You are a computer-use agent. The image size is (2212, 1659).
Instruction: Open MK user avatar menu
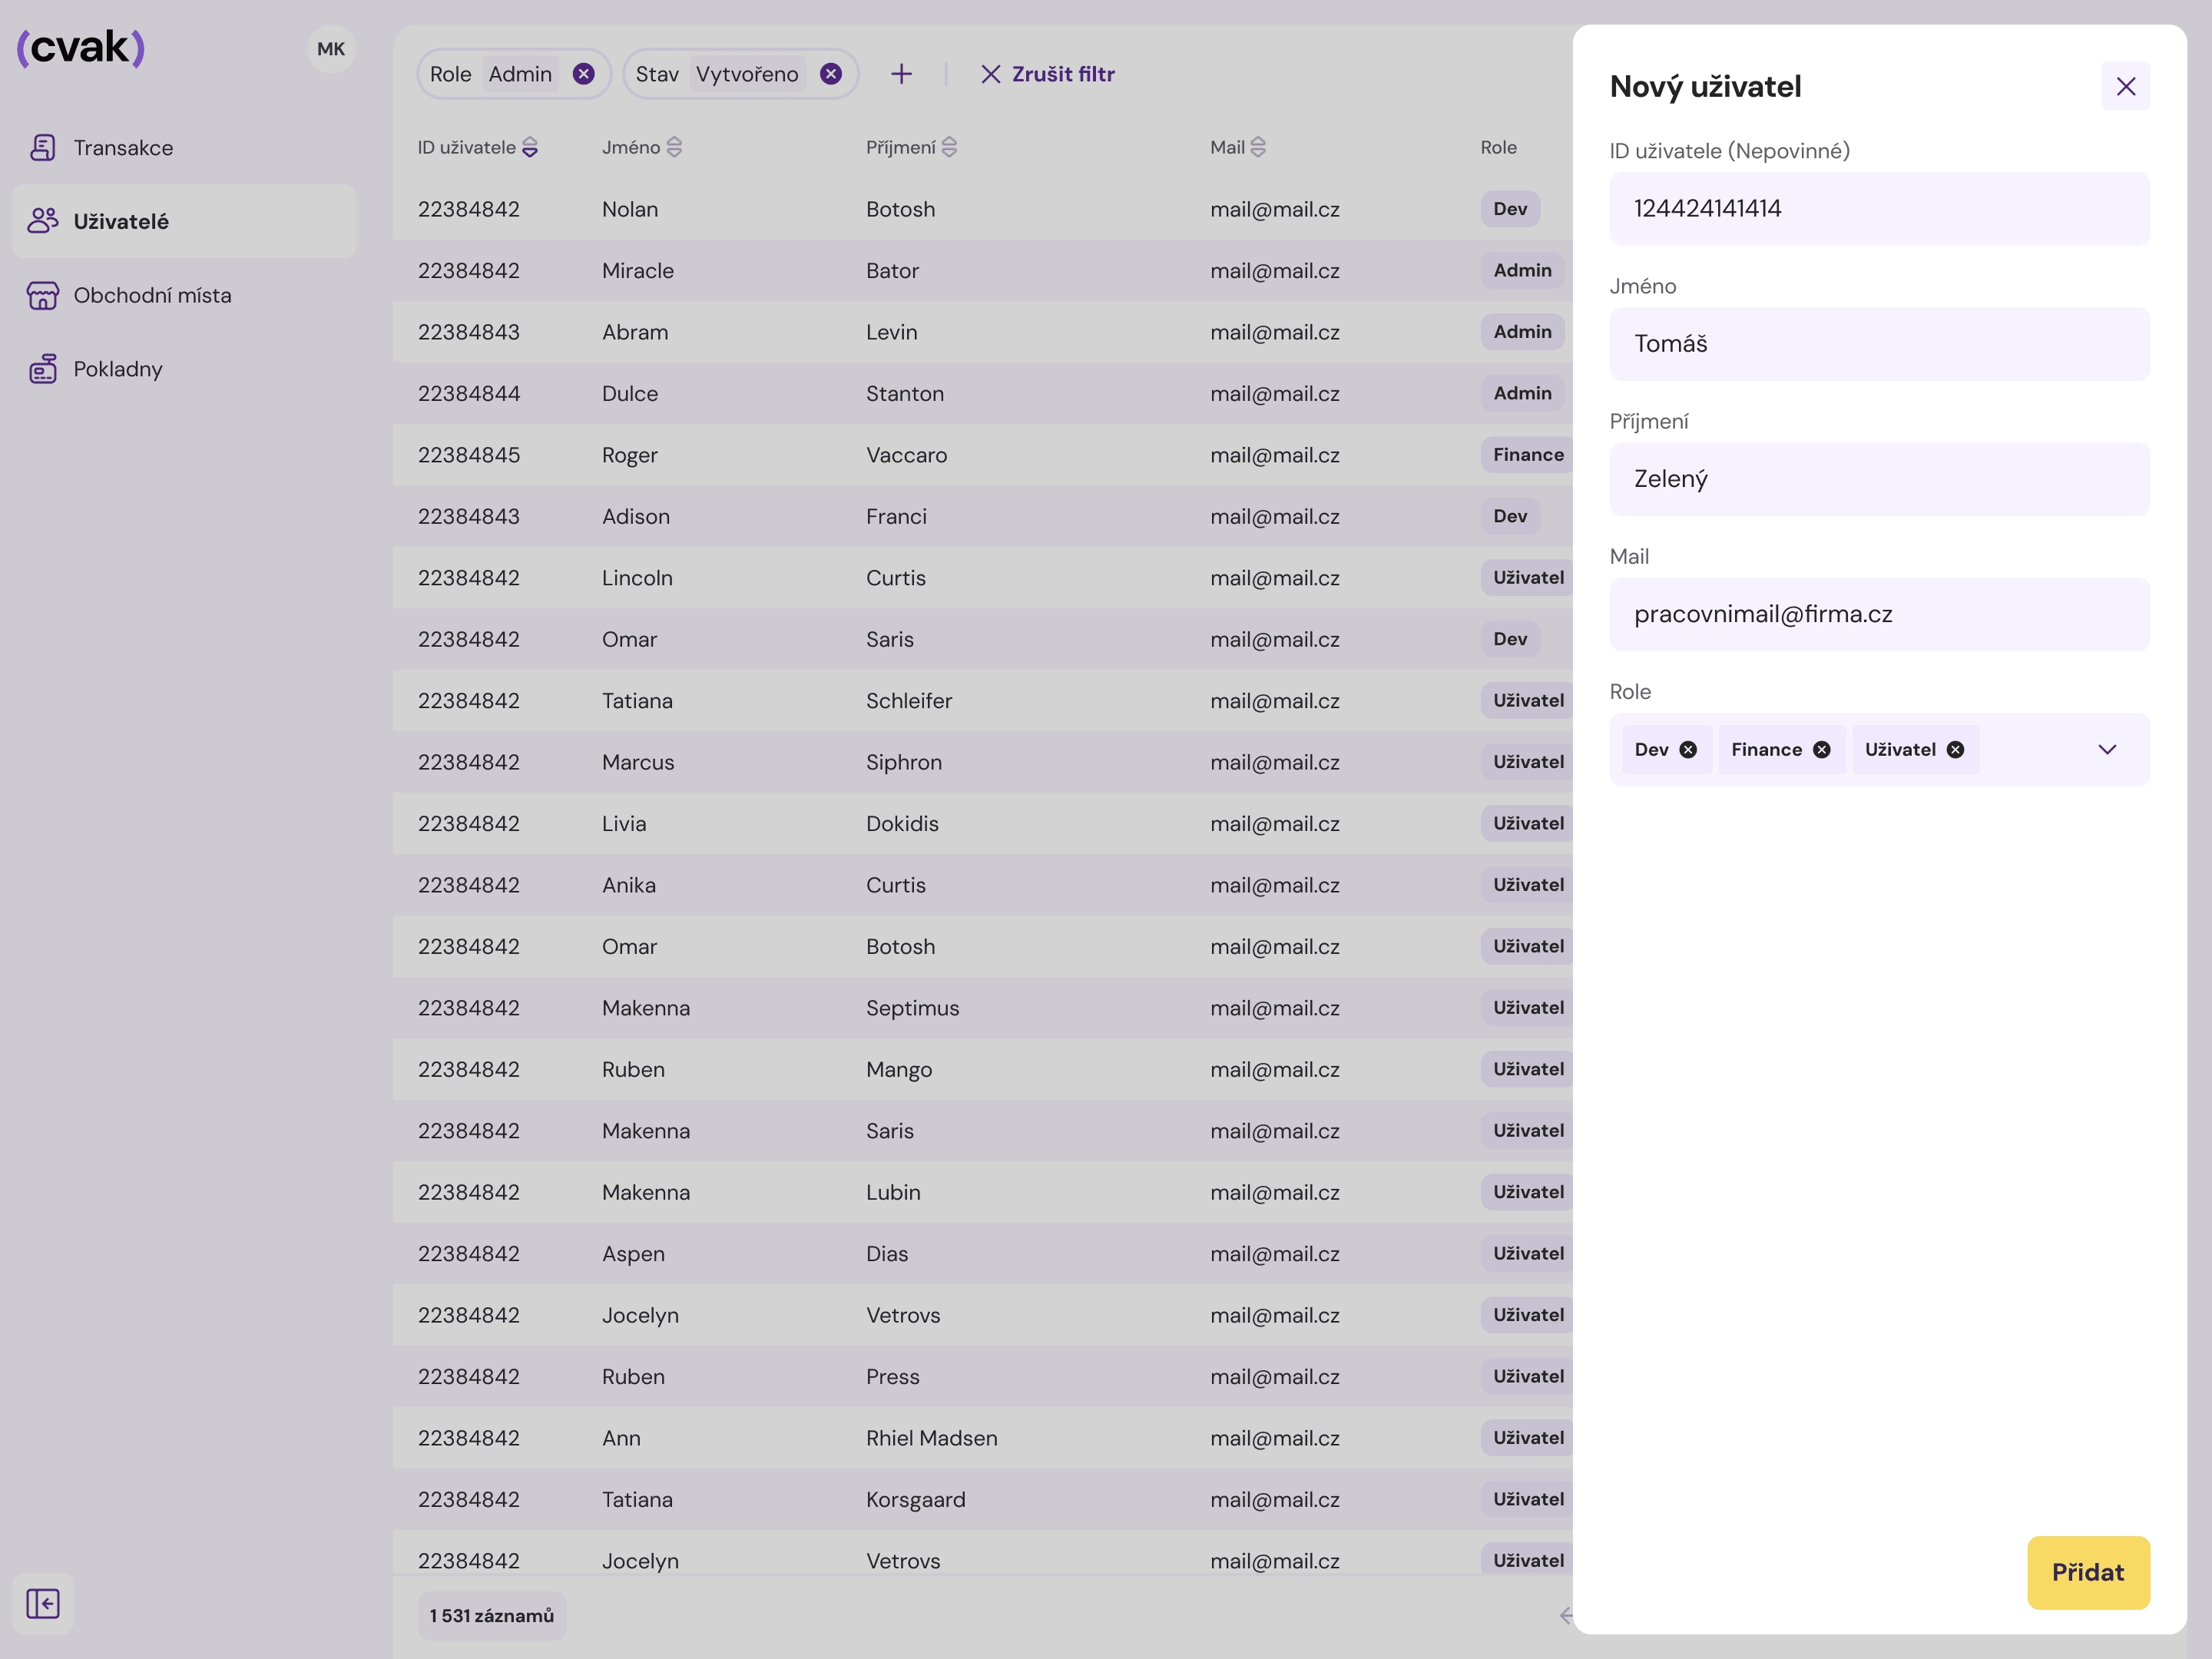(x=331, y=49)
